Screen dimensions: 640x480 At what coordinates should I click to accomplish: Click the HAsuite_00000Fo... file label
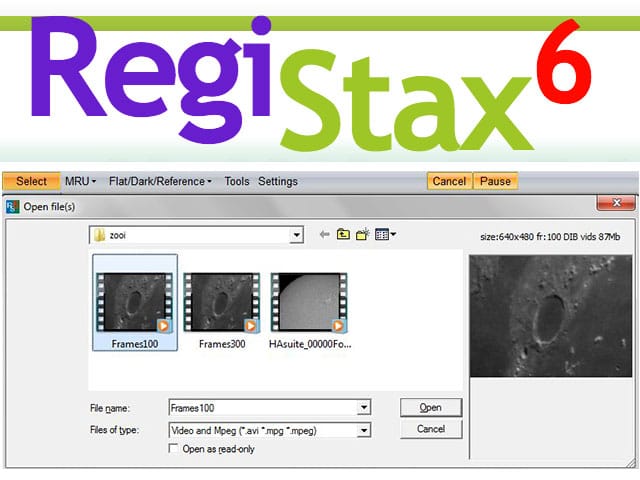coord(310,344)
